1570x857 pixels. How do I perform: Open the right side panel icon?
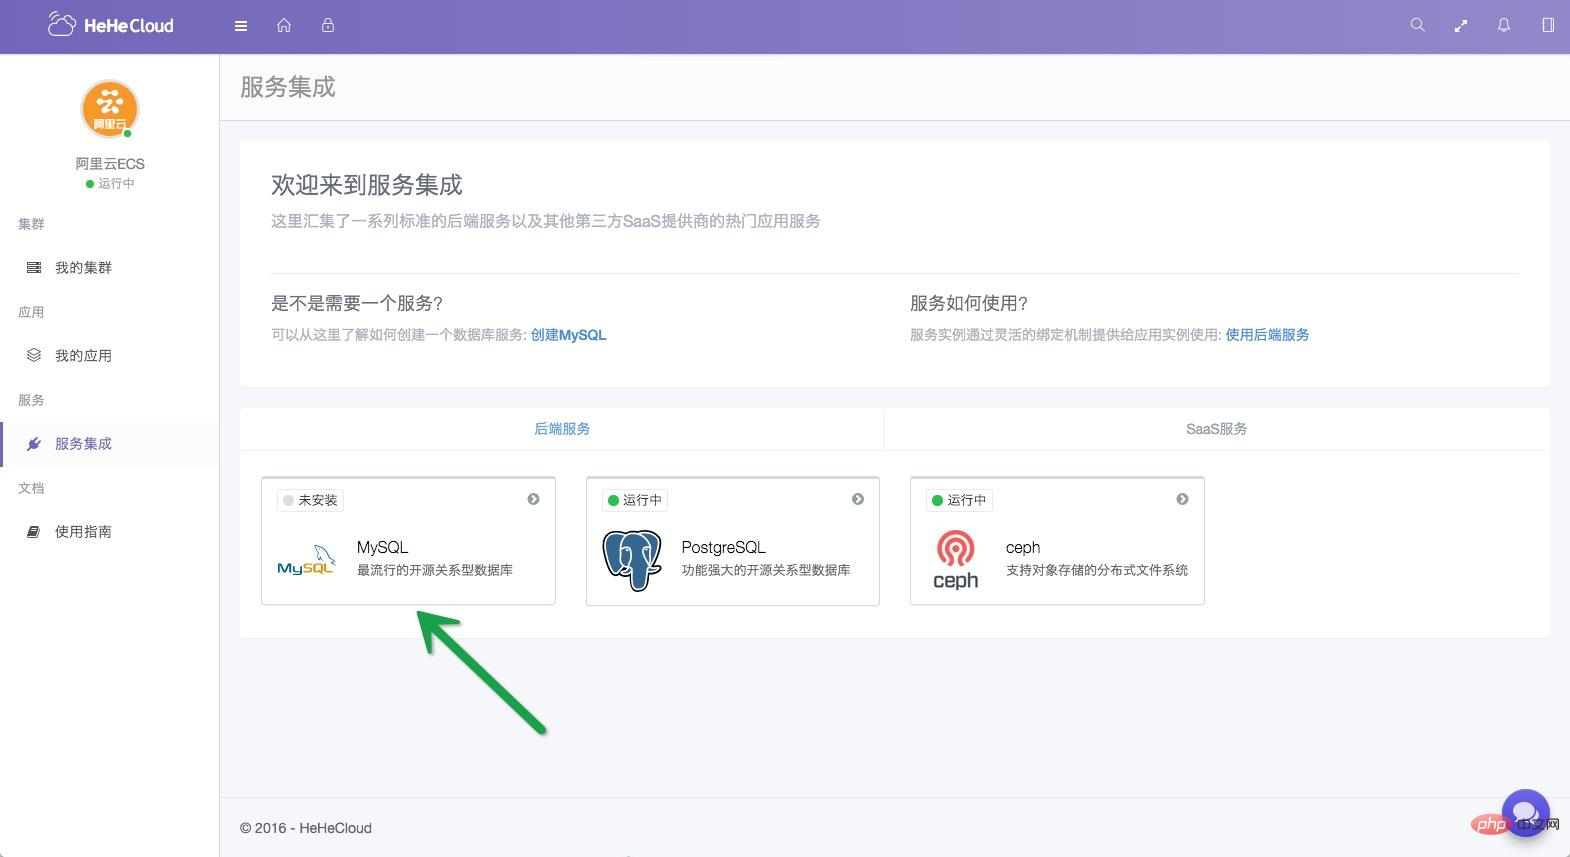point(1548,26)
